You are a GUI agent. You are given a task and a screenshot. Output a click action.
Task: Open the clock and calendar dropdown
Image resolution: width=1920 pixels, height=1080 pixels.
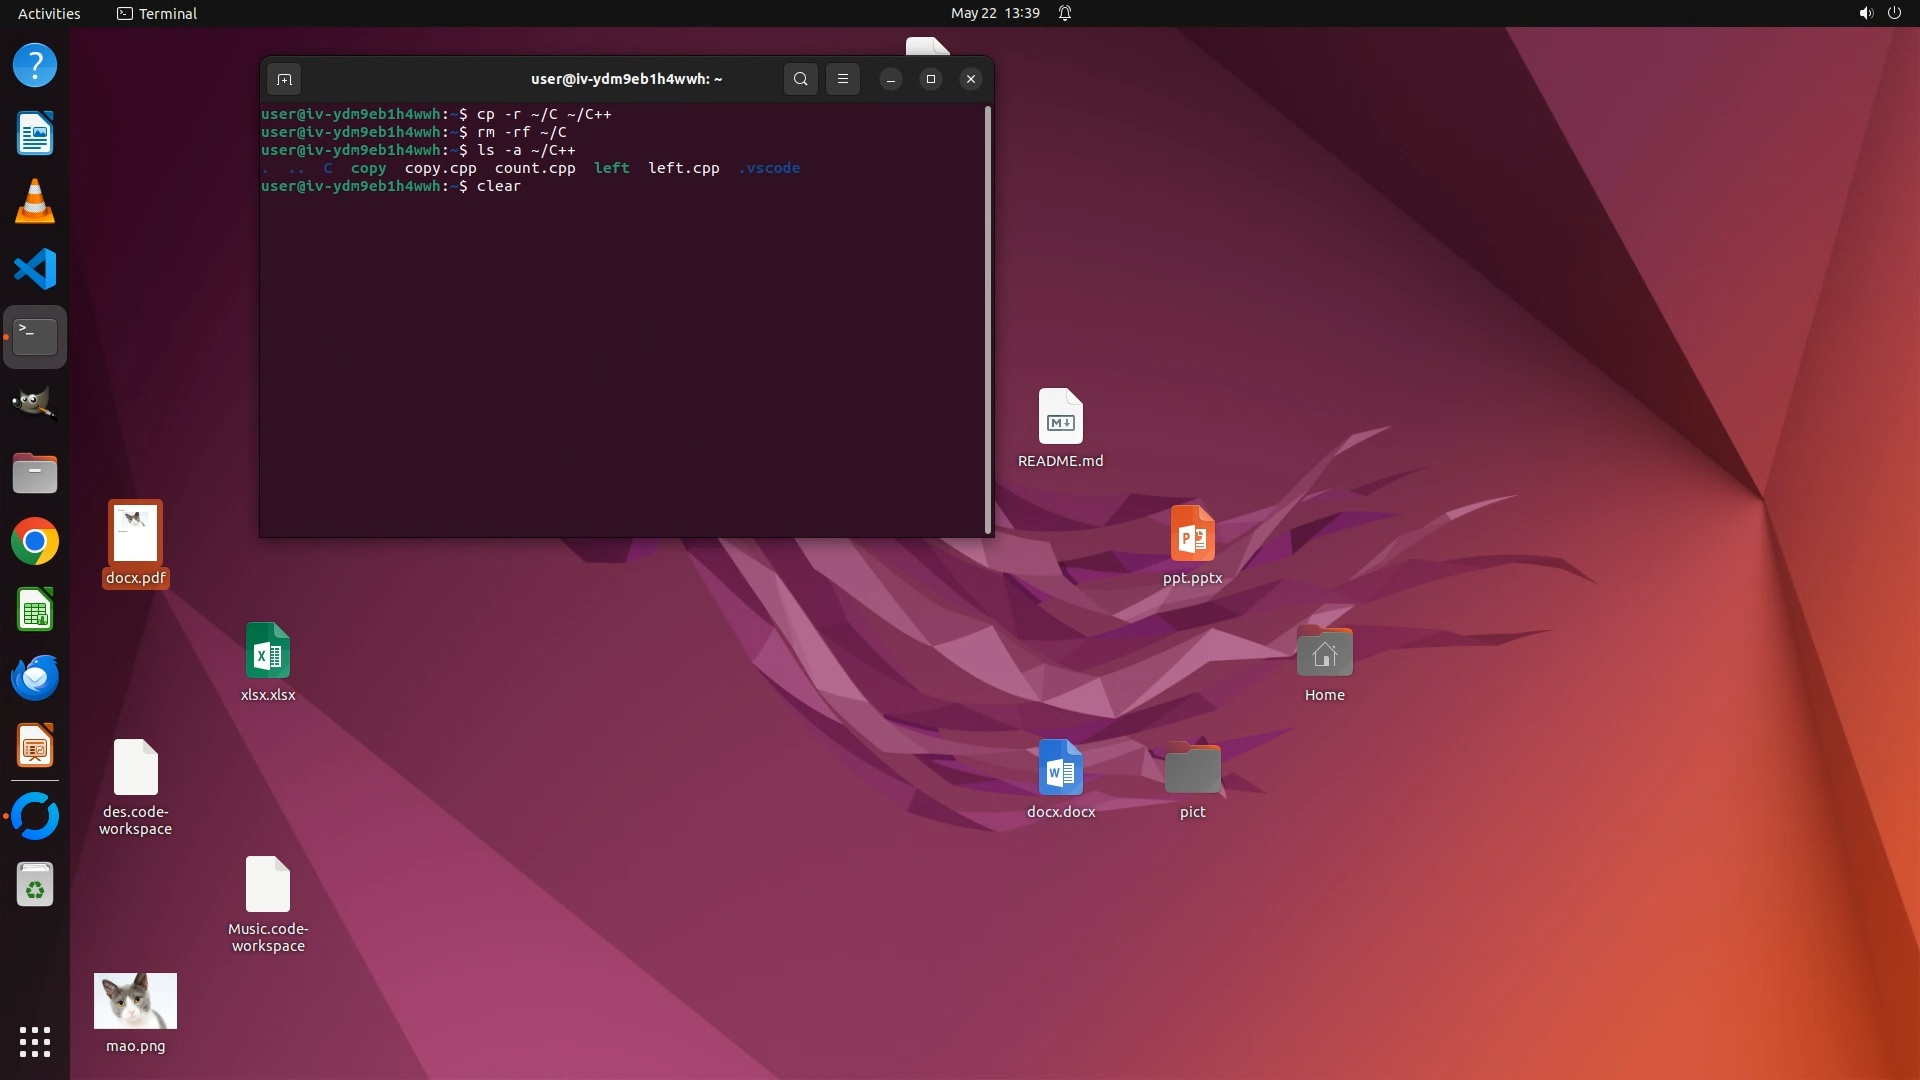tap(994, 13)
